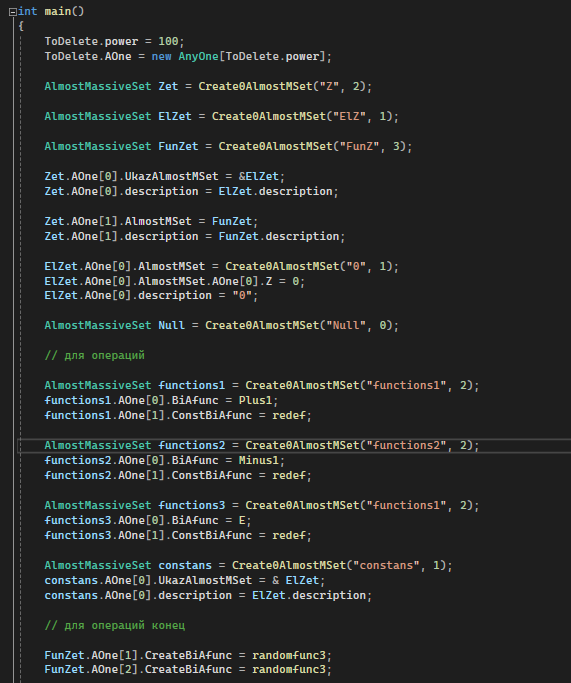Click Plus1 function assignment
The width and height of the screenshot is (571, 683).
click(255, 400)
